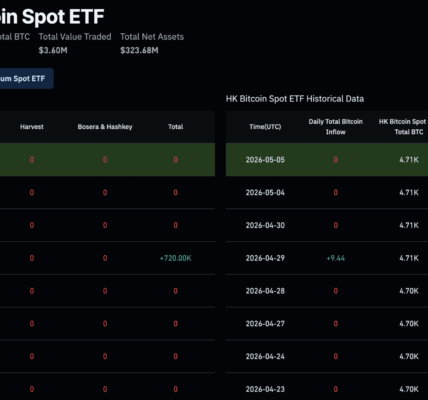Click the Total Net Assets $323.68M value
428x400 pixels.
coord(139,50)
